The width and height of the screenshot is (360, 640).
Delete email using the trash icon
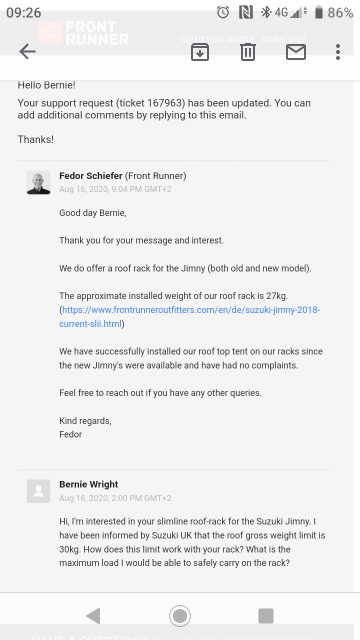(248, 52)
